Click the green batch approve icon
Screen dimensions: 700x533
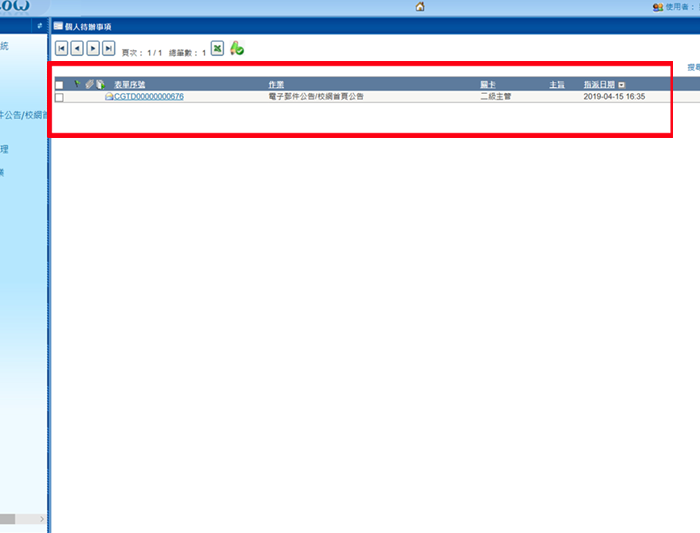point(237,48)
